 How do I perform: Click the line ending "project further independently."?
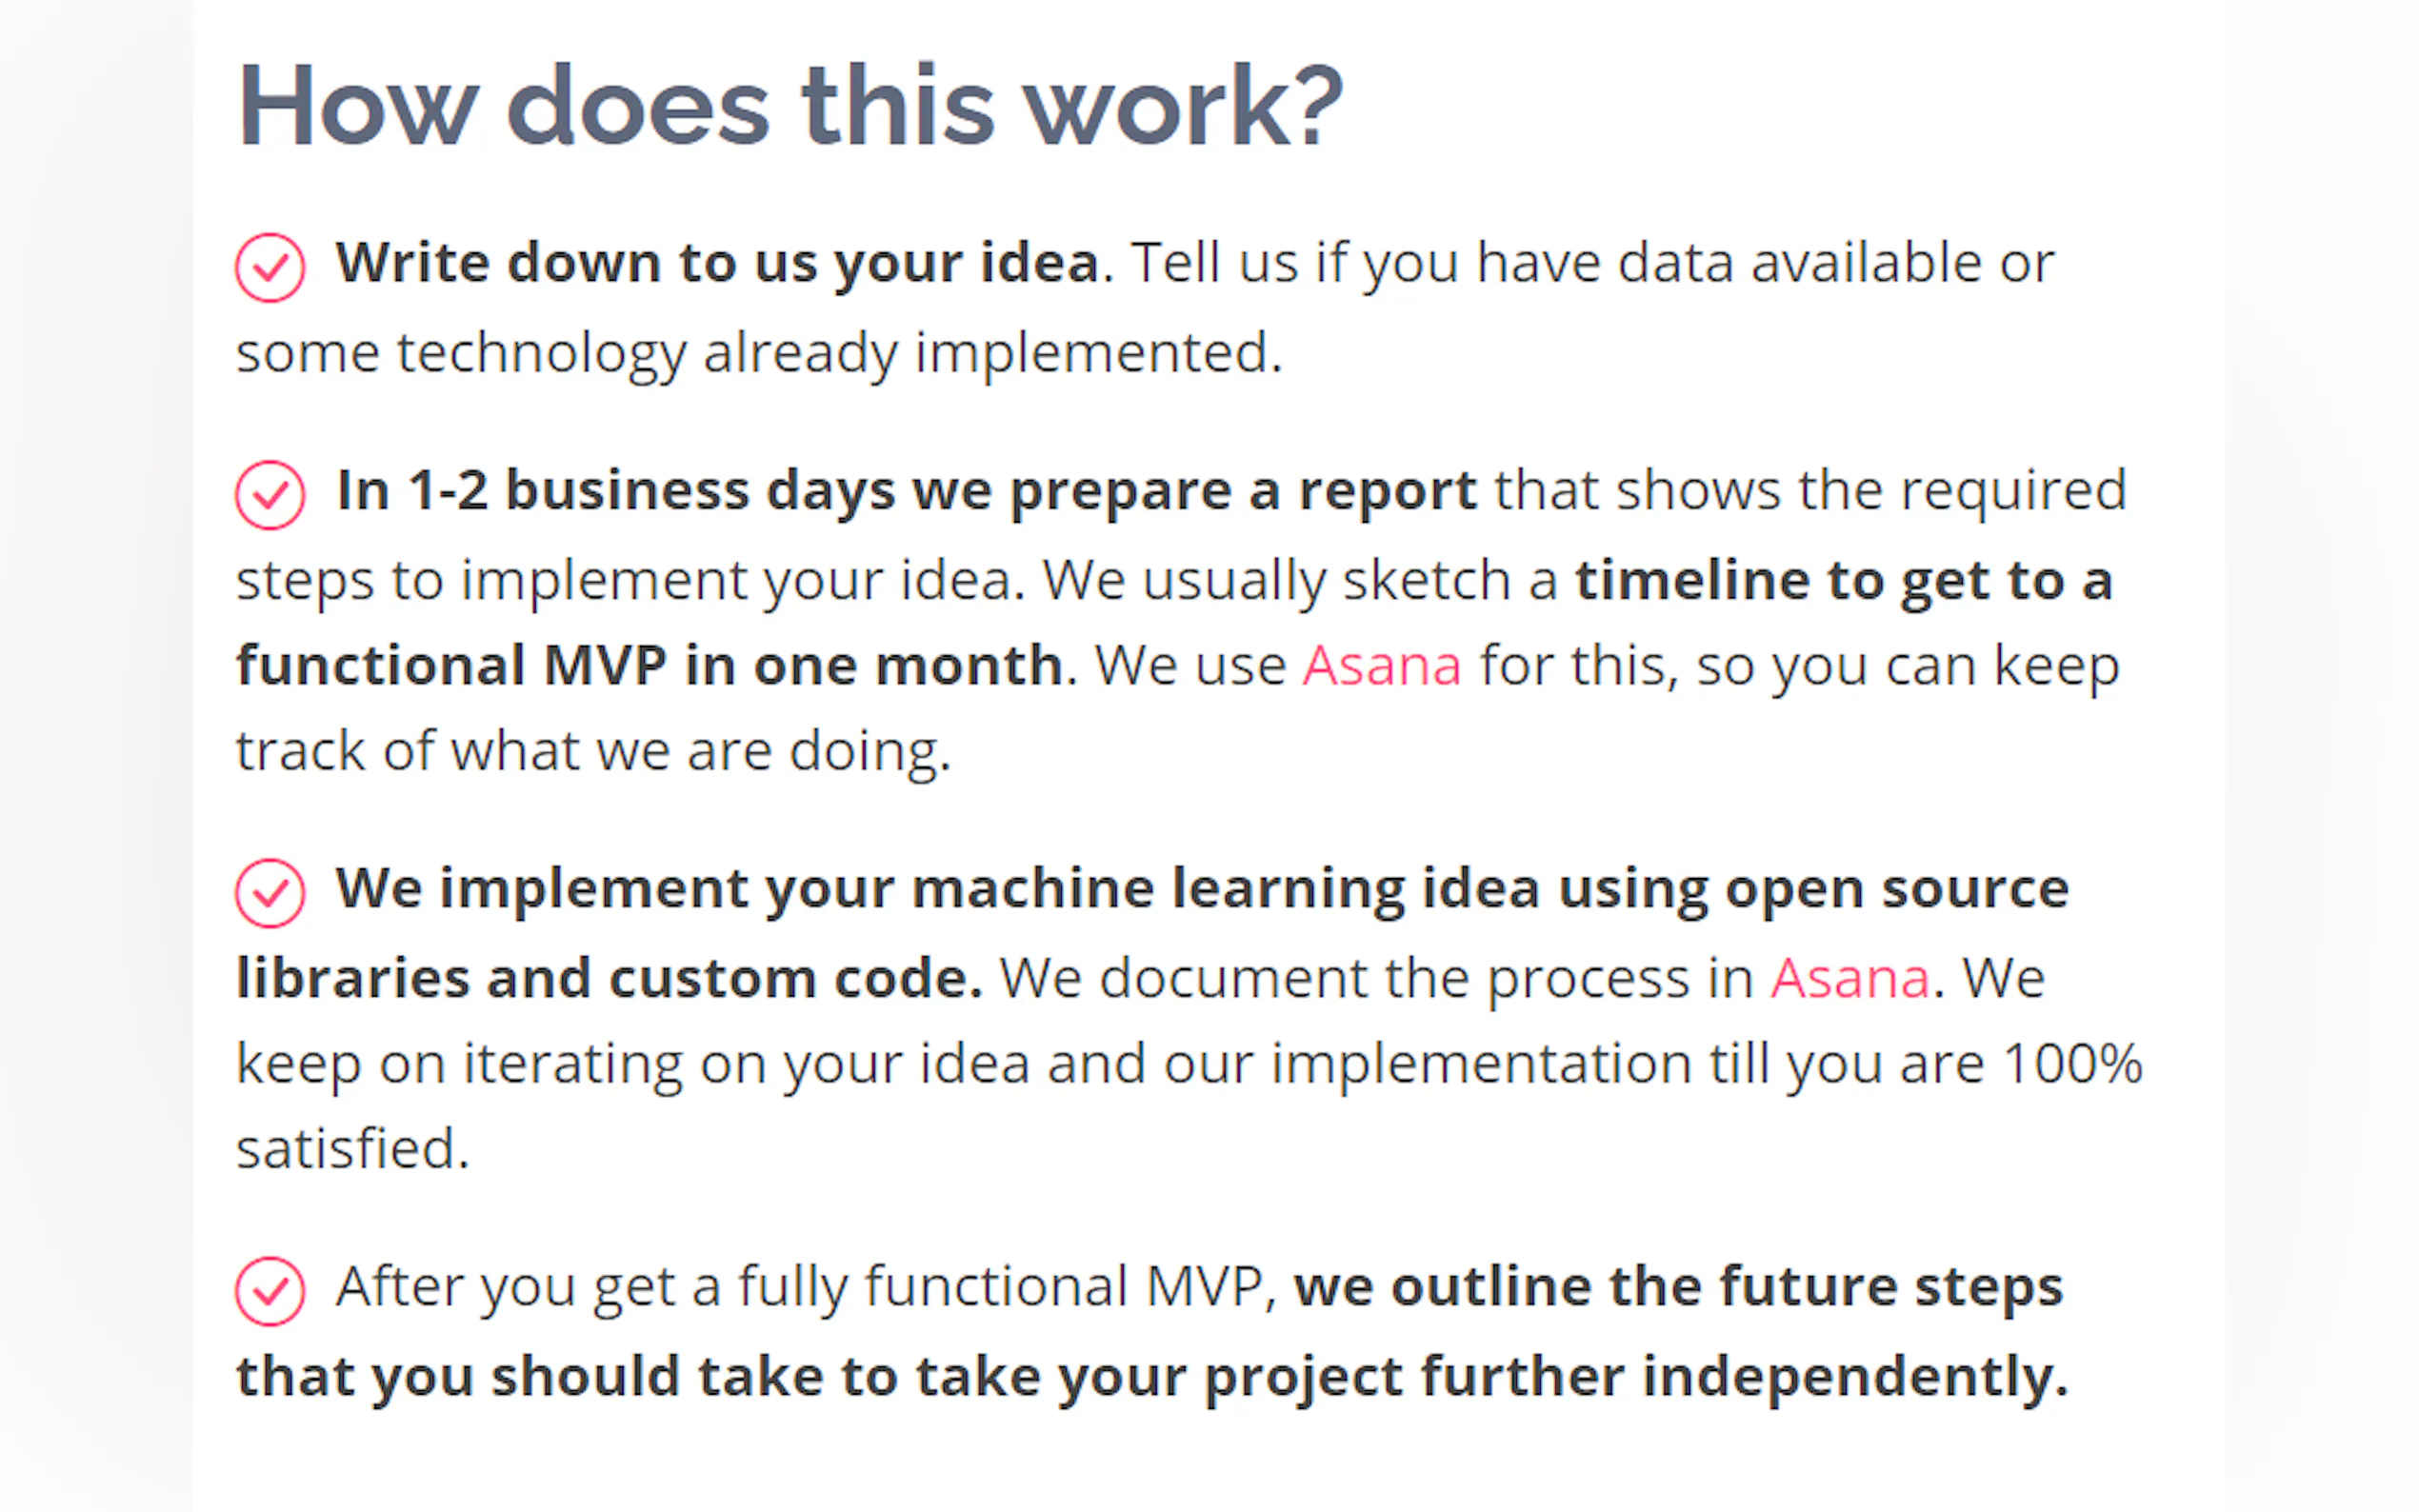pos(1151,1376)
